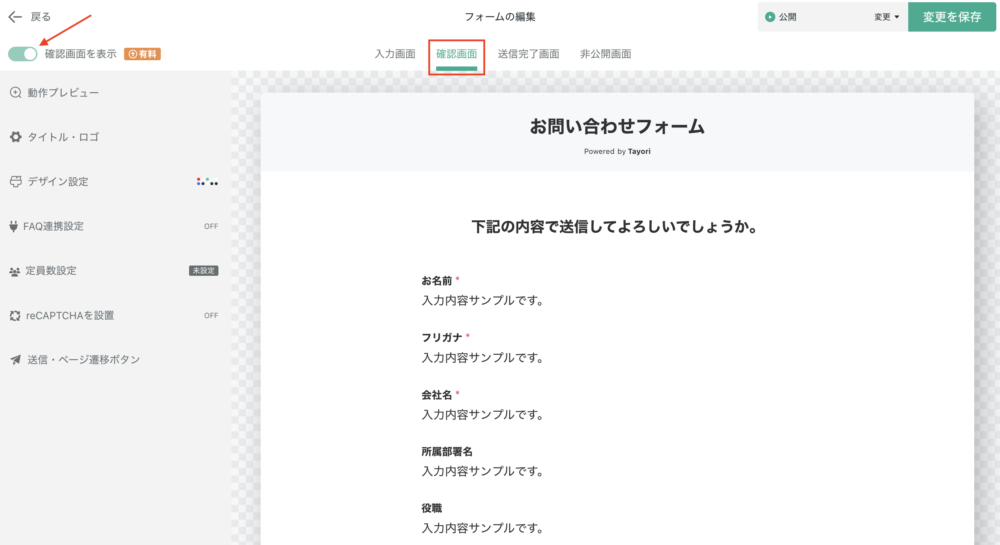
Task: Click the FAQ連携設定 plug icon
Action: point(13,226)
